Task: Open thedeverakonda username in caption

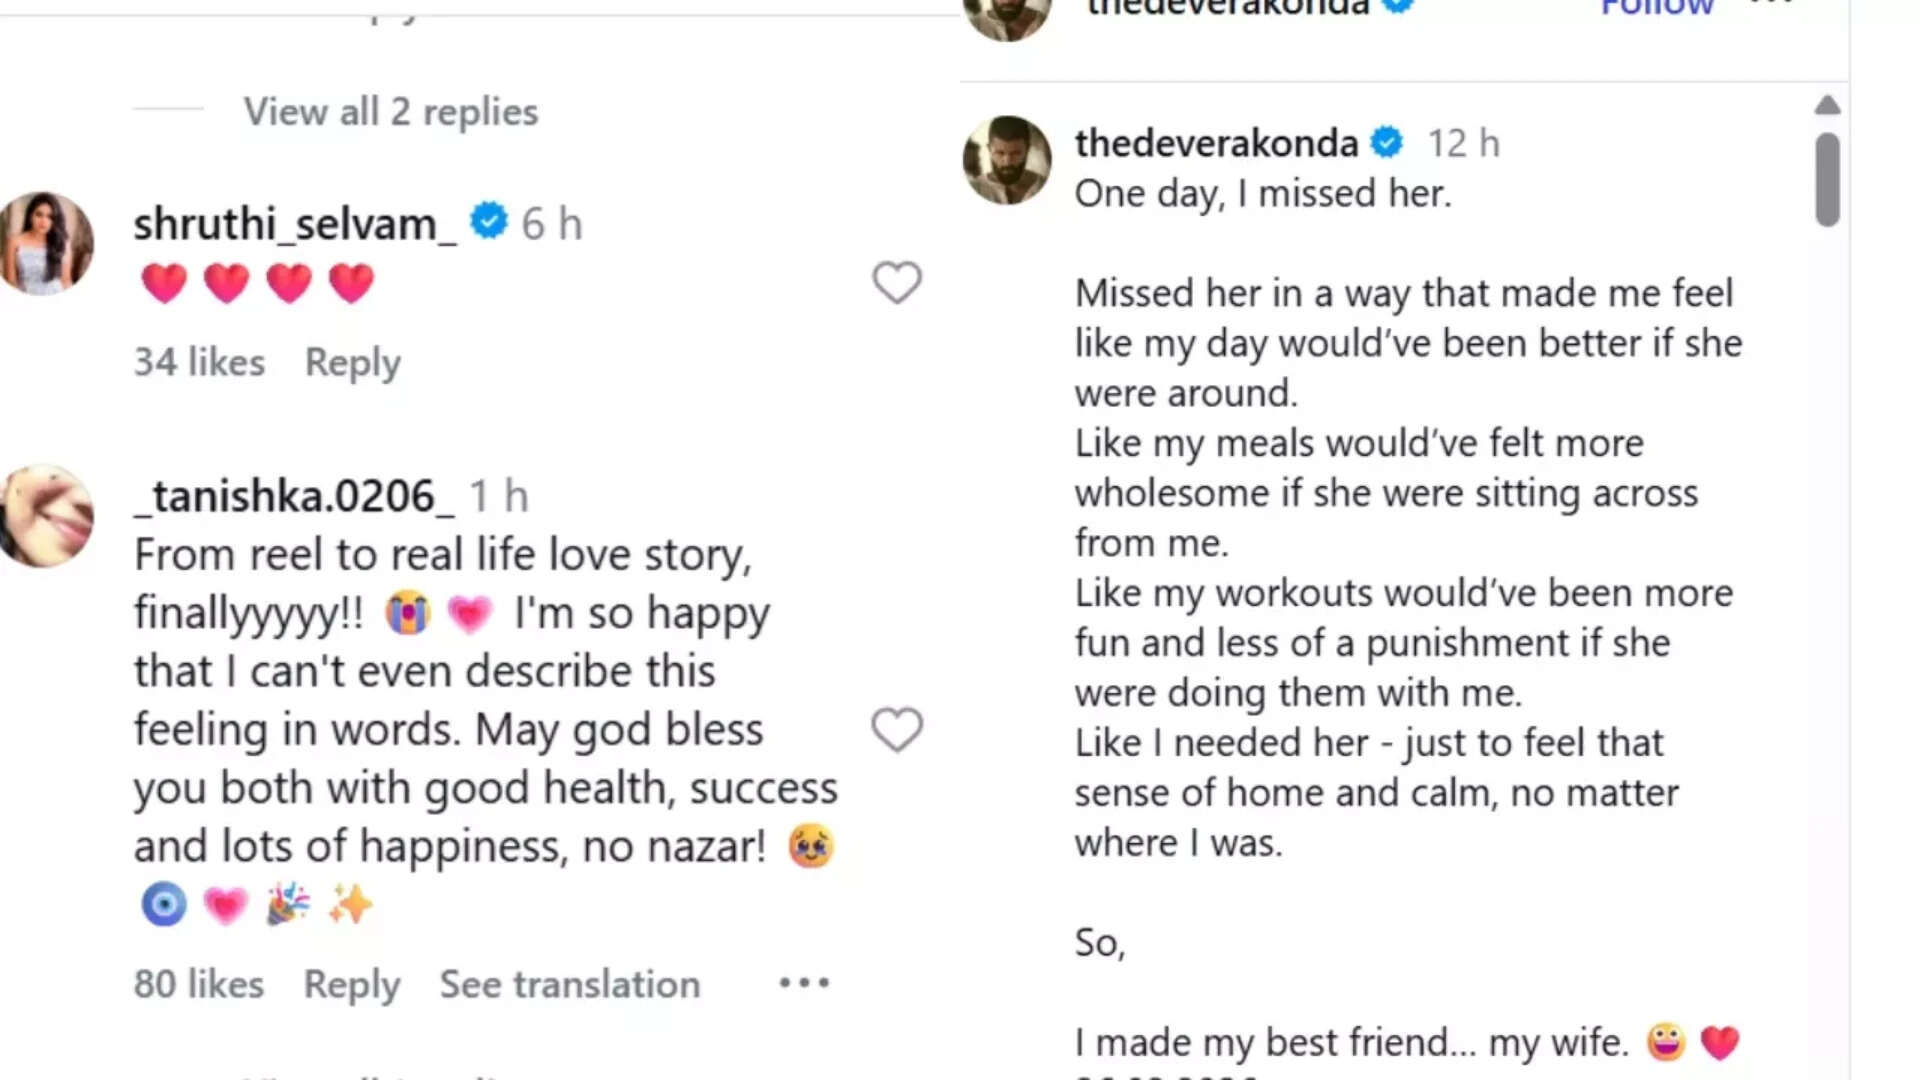Action: tap(1216, 143)
